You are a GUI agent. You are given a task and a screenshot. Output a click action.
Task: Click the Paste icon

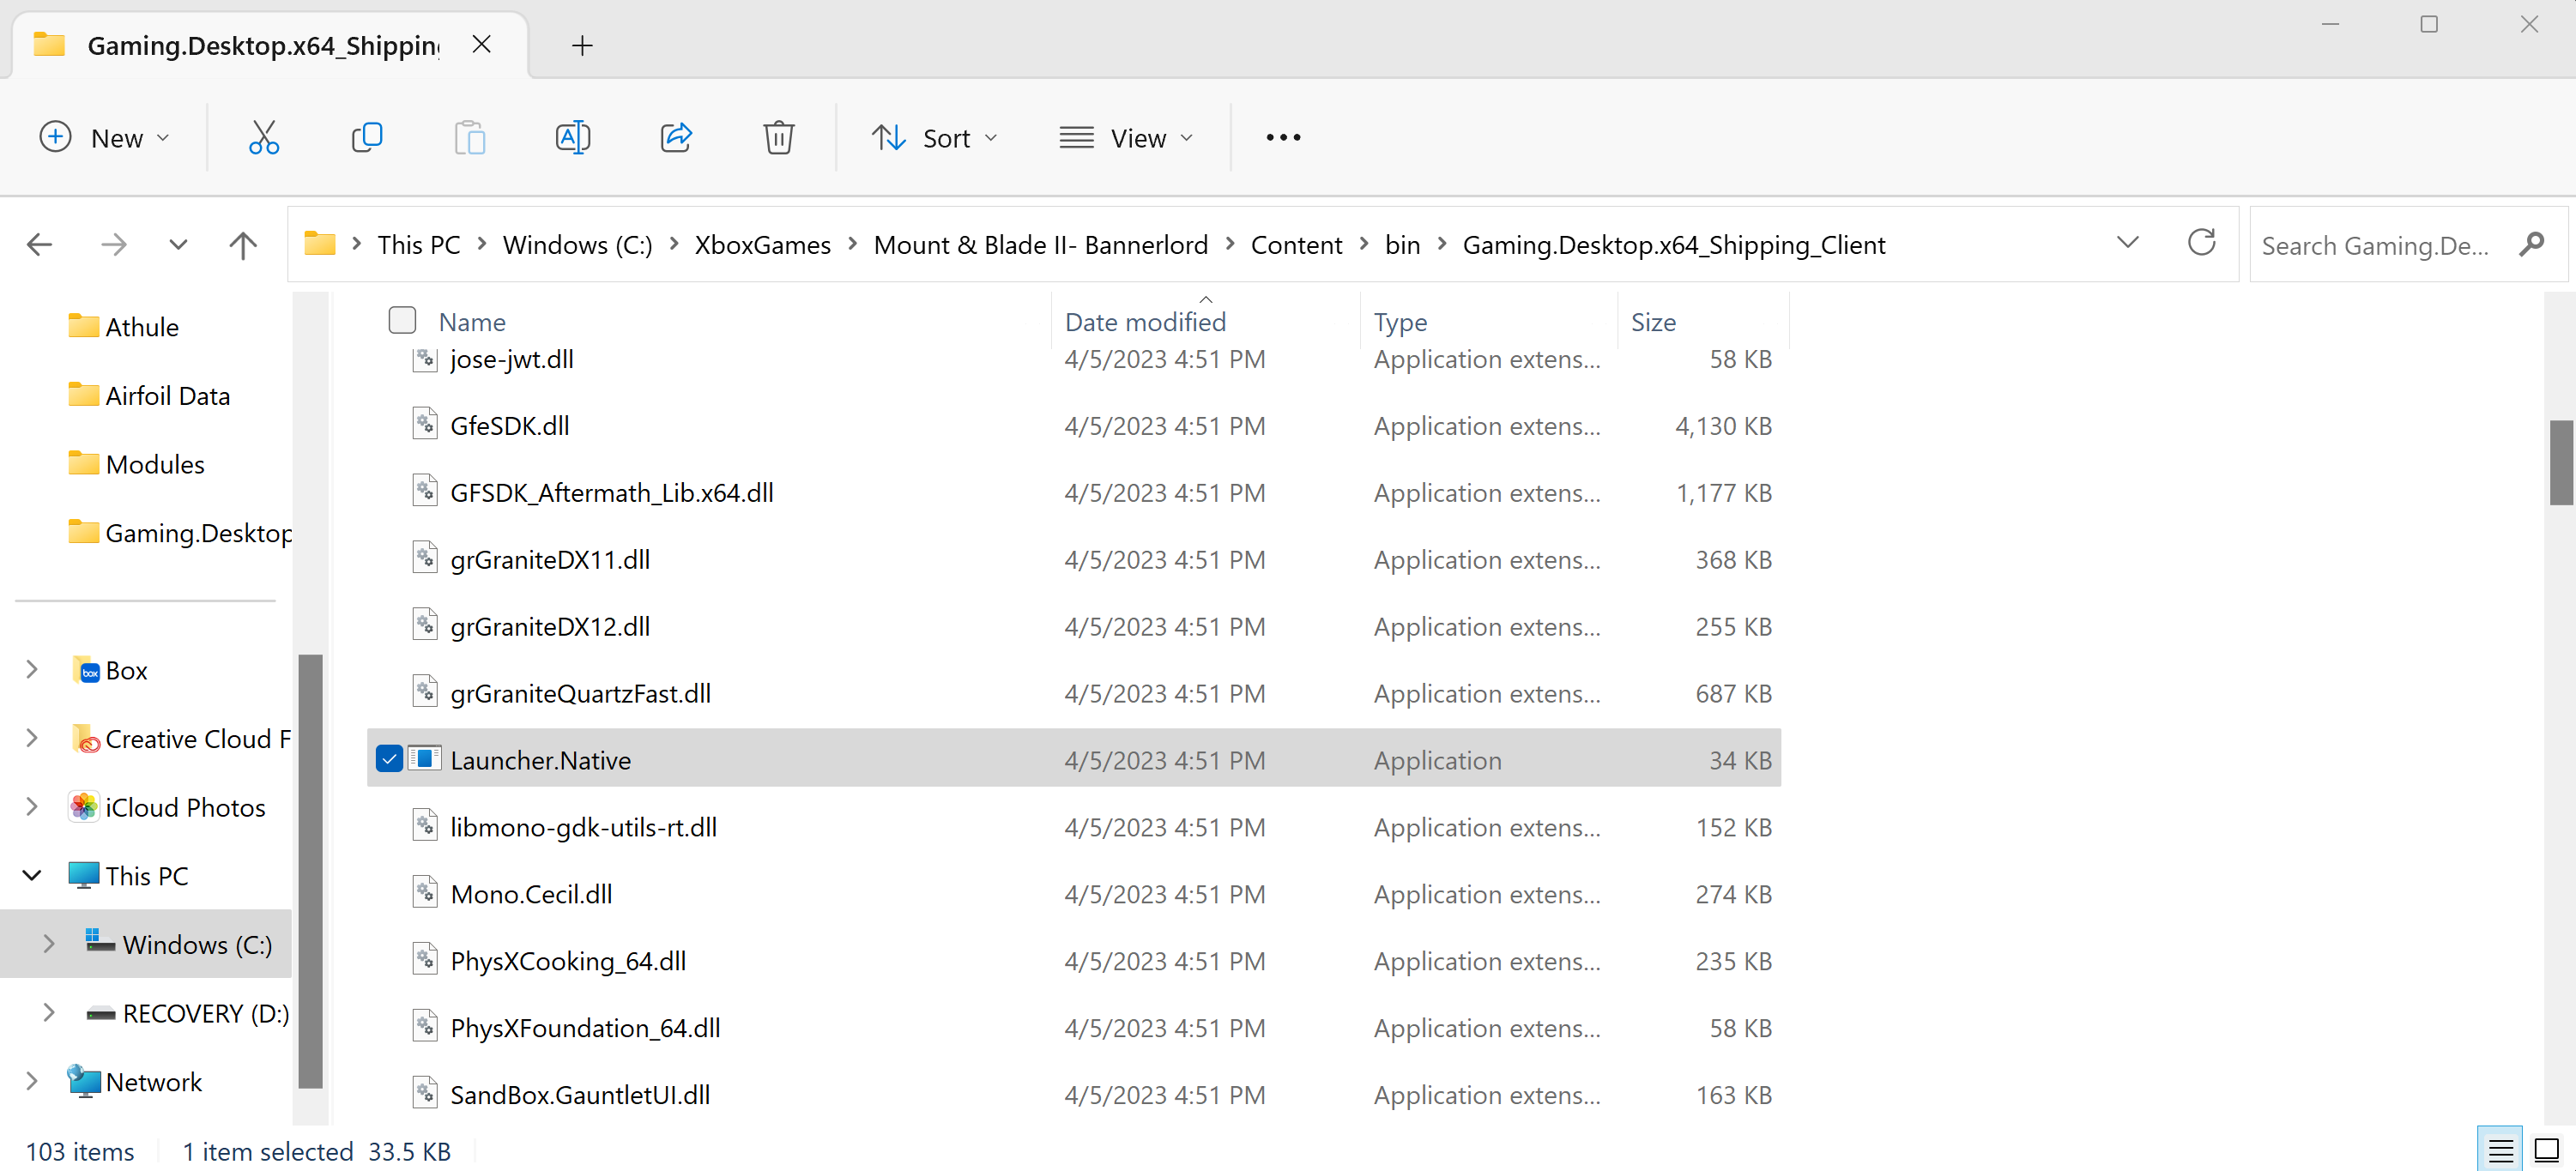[470, 137]
